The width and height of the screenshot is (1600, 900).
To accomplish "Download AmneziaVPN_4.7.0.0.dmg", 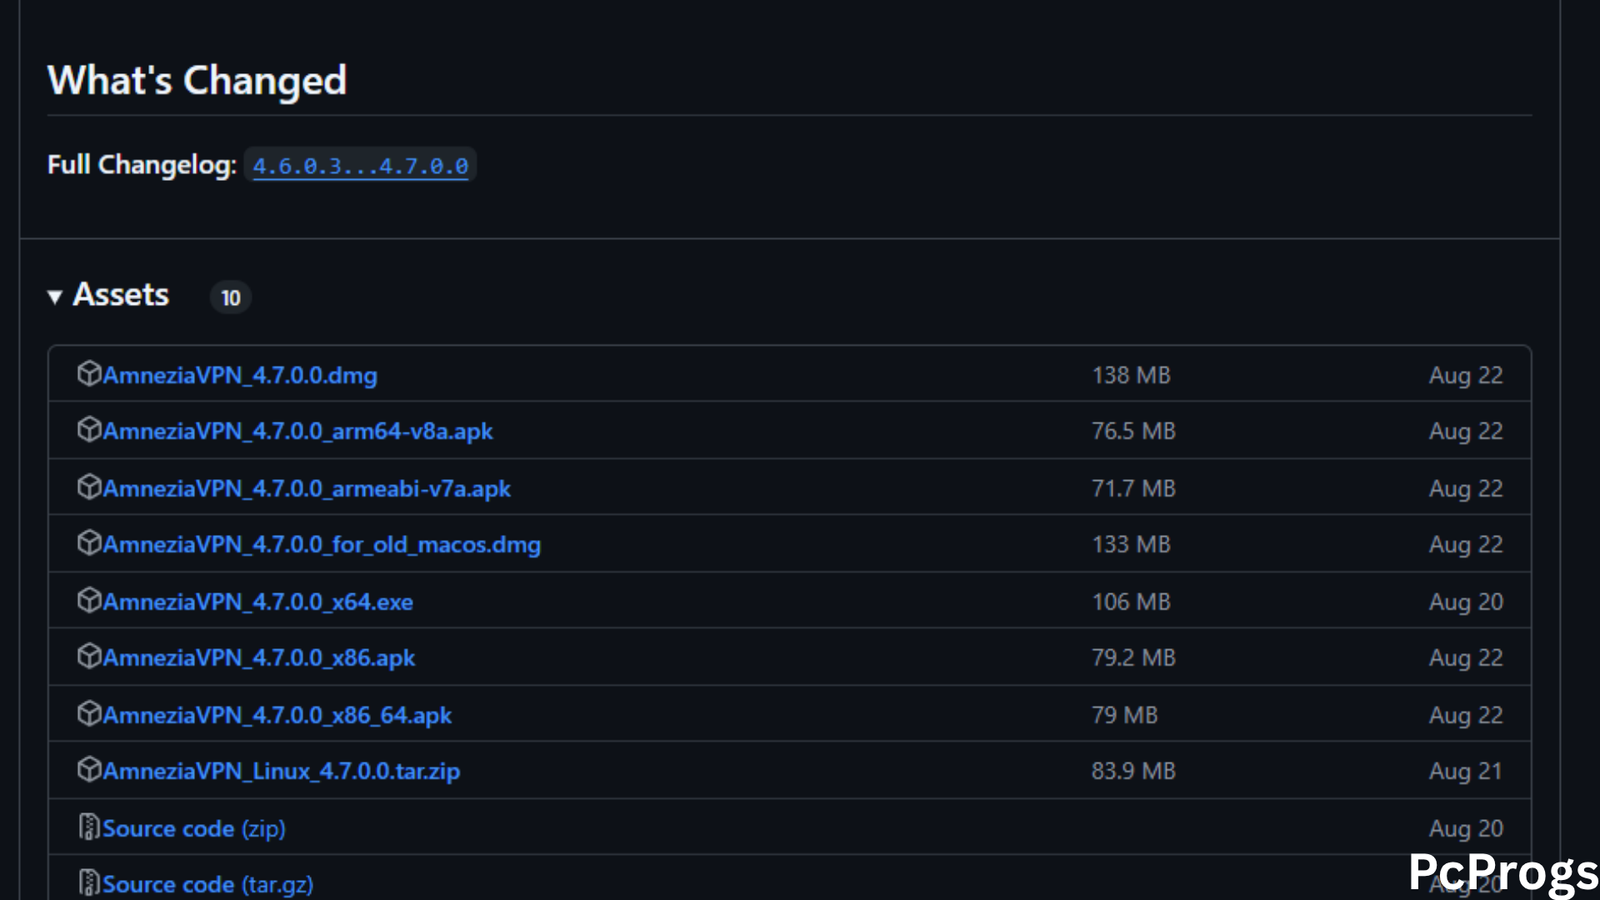I will pos(240,375).
